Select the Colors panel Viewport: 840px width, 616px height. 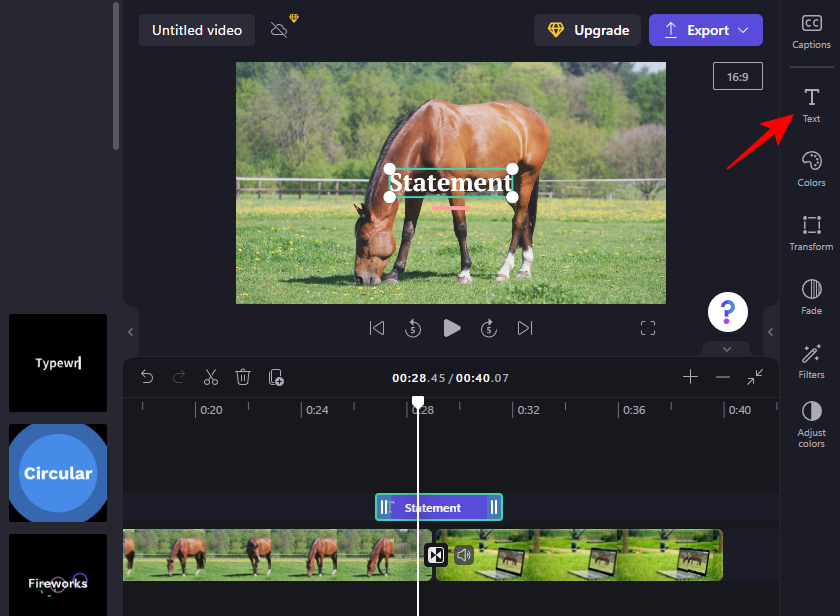811,167
